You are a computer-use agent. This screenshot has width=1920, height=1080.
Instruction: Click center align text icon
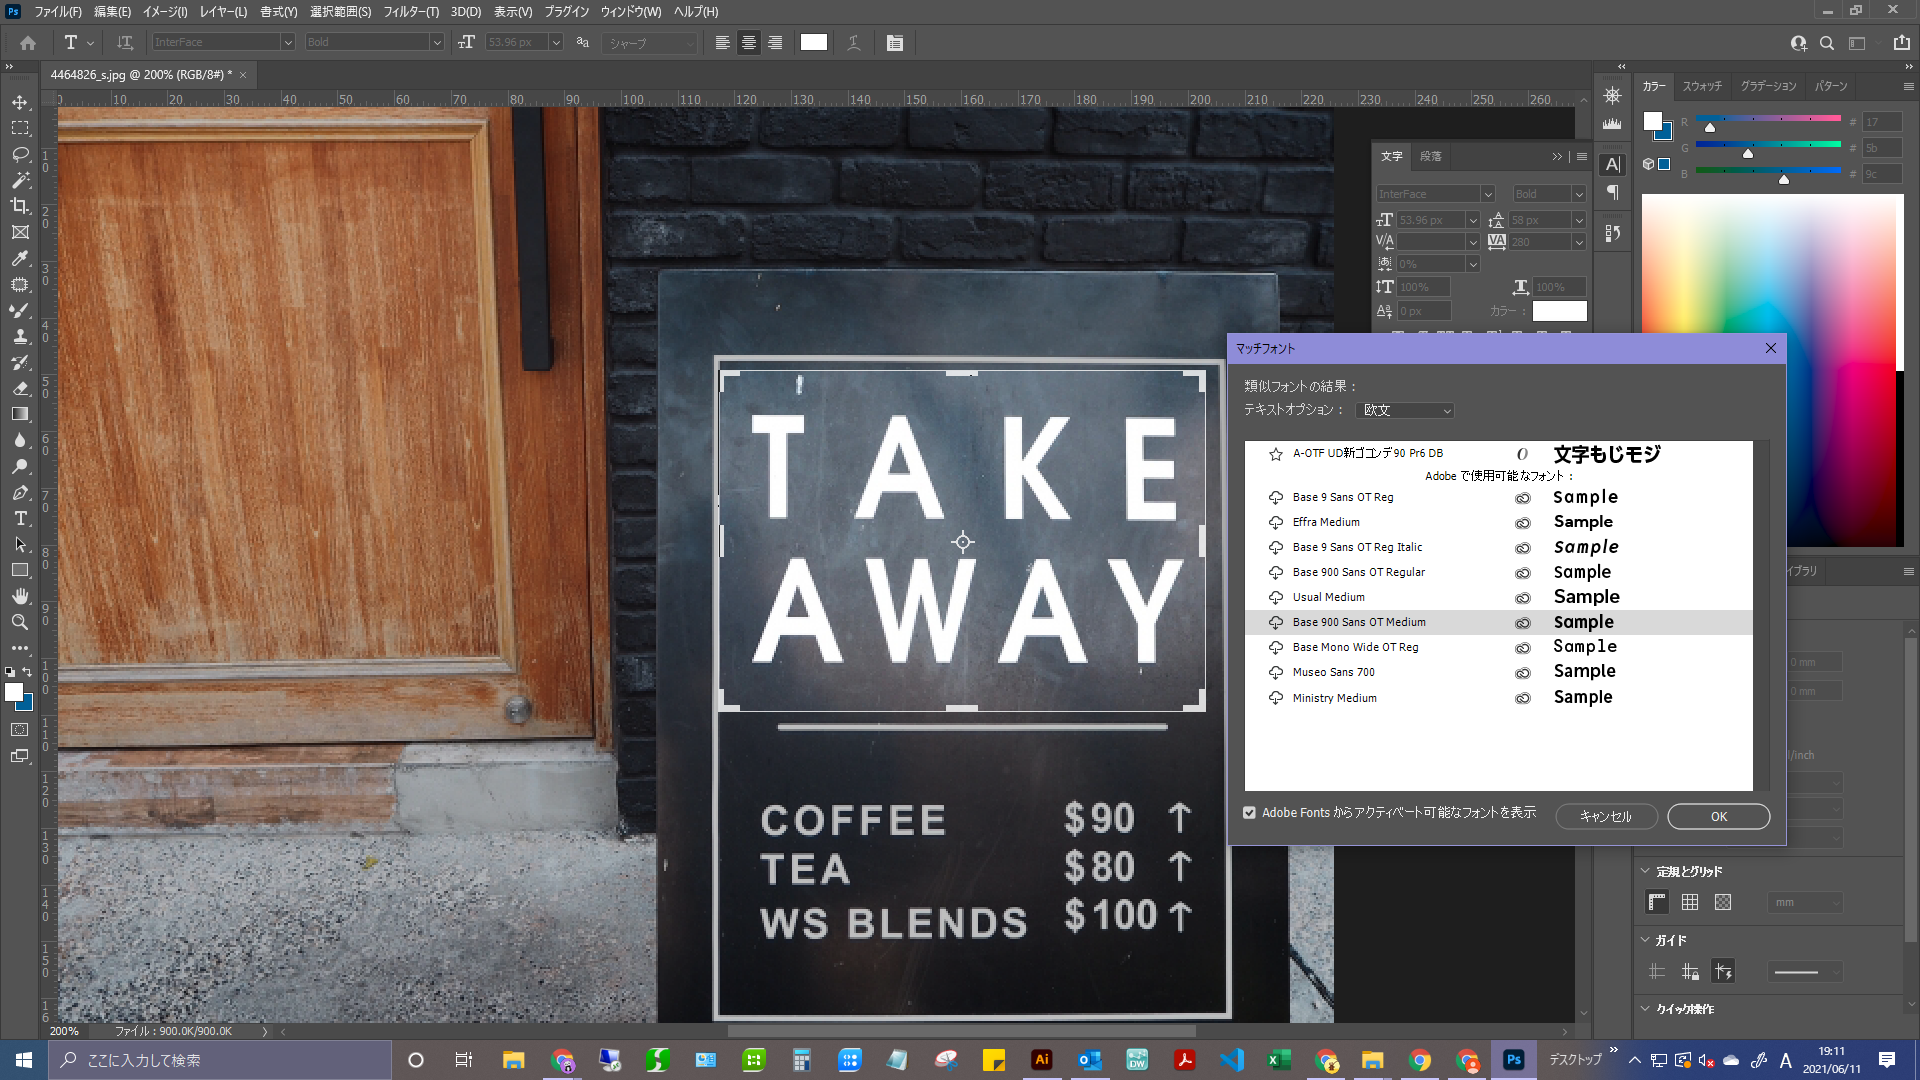(x=748, y=43)
